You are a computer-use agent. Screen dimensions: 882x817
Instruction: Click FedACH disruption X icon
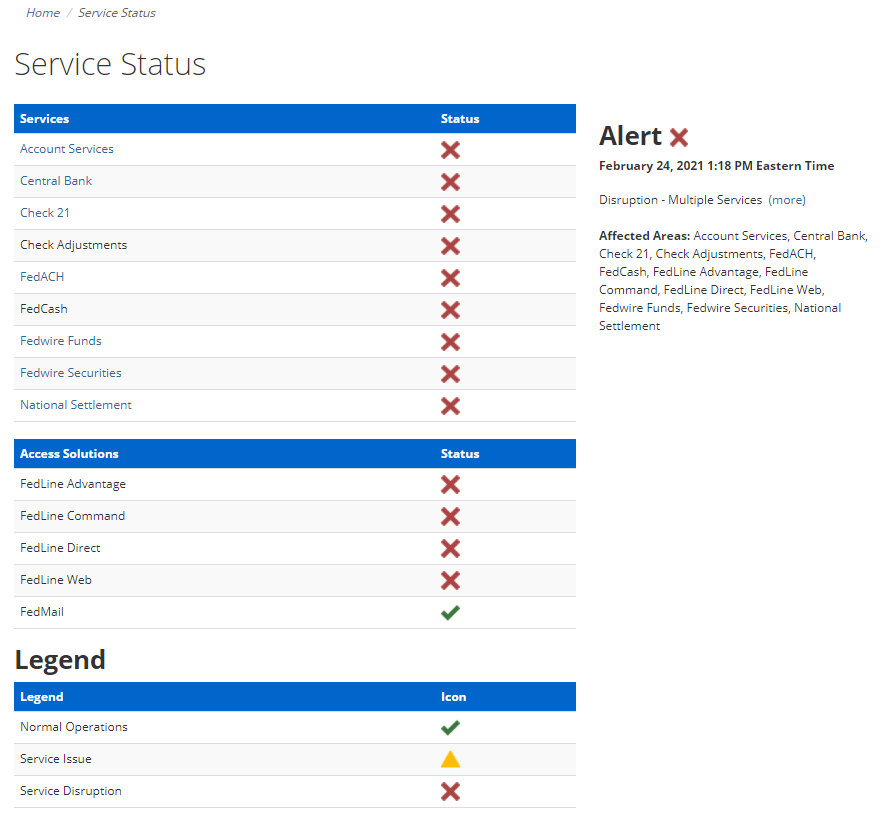(x=451, y=279)
